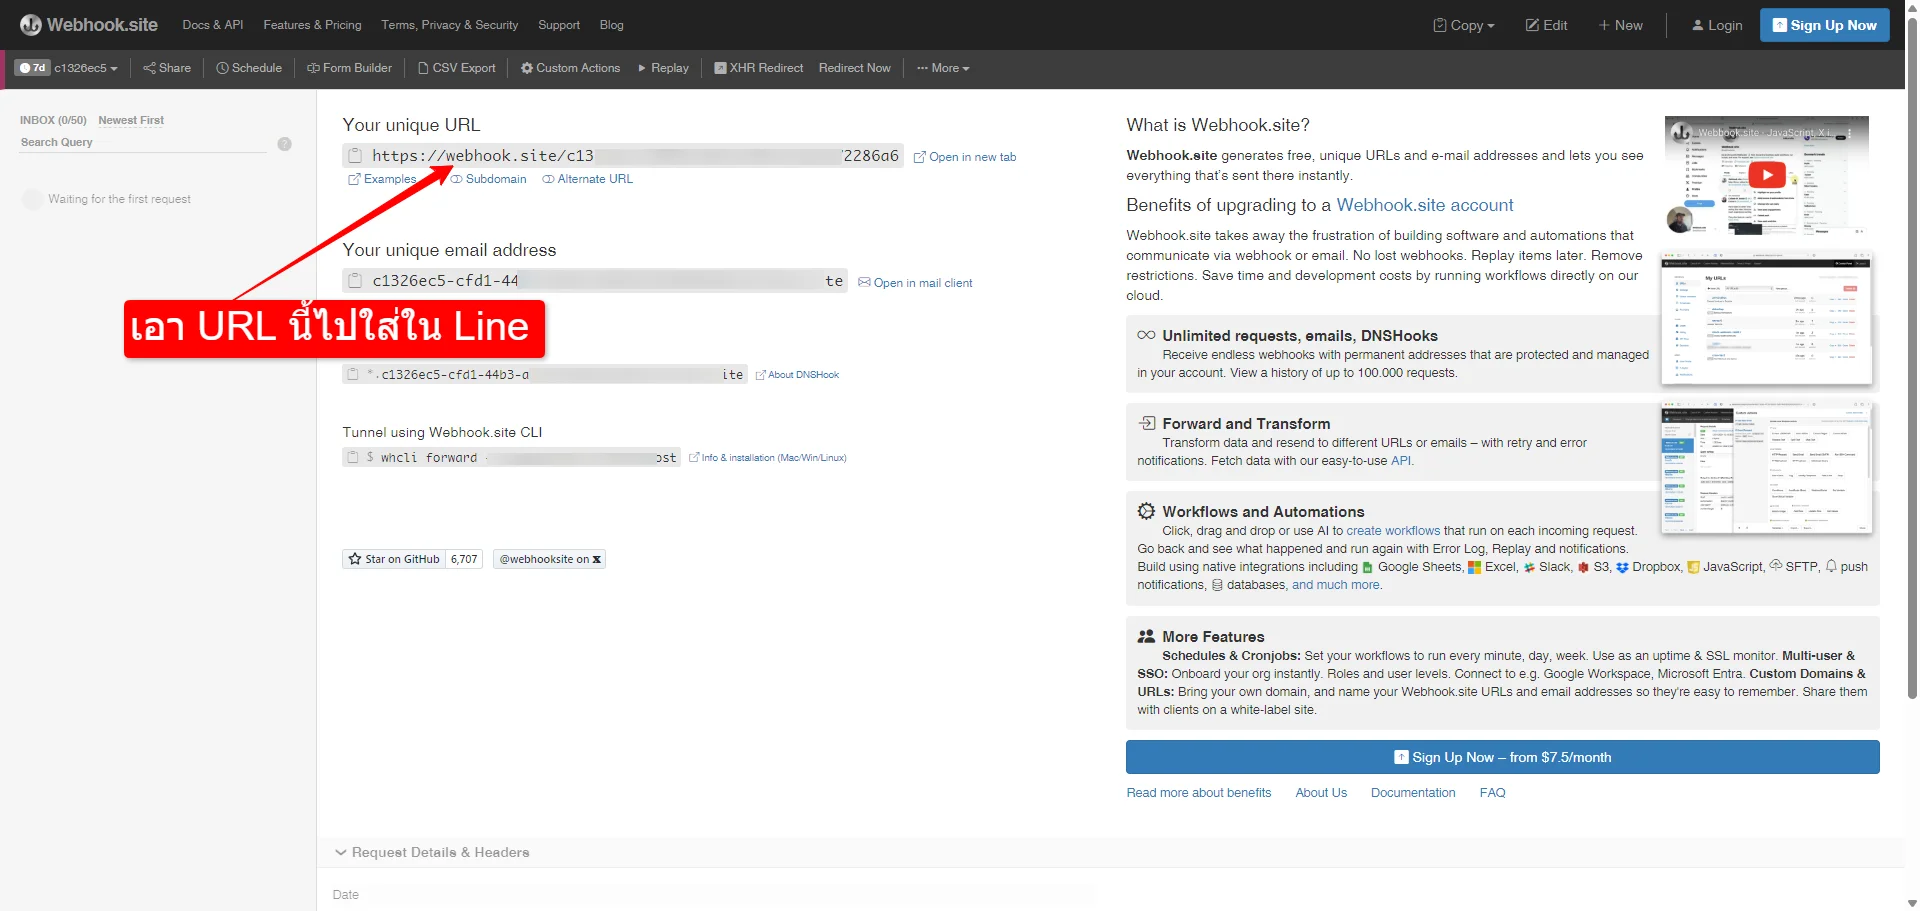The width and height of the screenshot is (1920, 911).
Task: Click Sign Up Now – from $7.5/month
Action: click(1502, 757)
